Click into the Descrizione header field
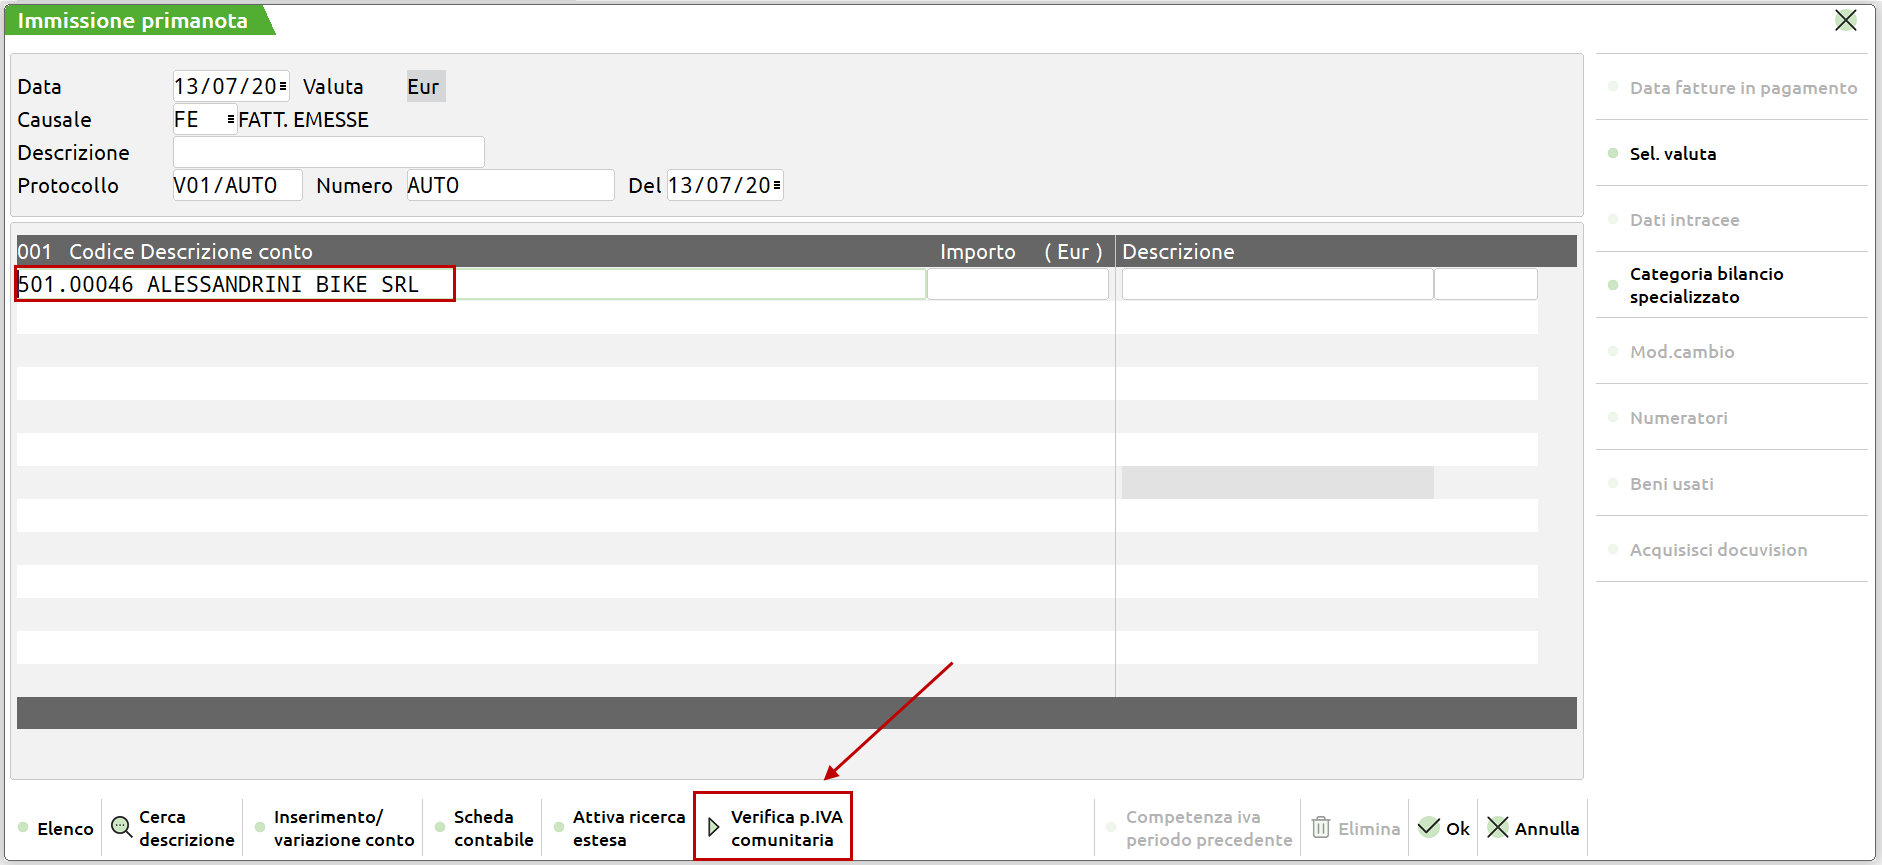 click(328, 153)
